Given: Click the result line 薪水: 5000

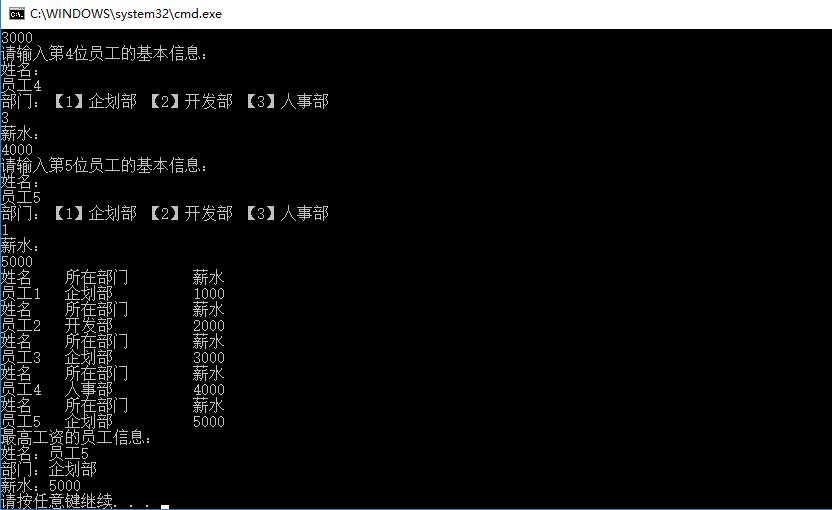Looking at the screenshot, I should 41,485.
